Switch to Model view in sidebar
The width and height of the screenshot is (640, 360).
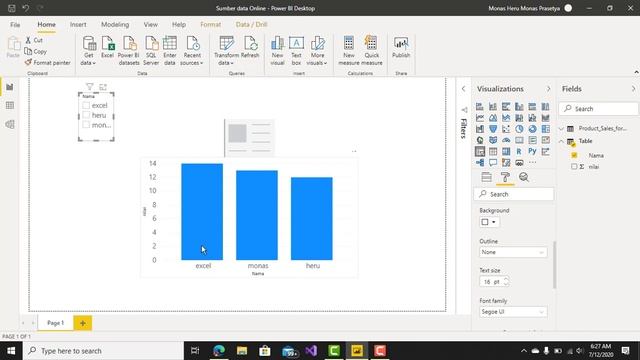tap(10, 124)
